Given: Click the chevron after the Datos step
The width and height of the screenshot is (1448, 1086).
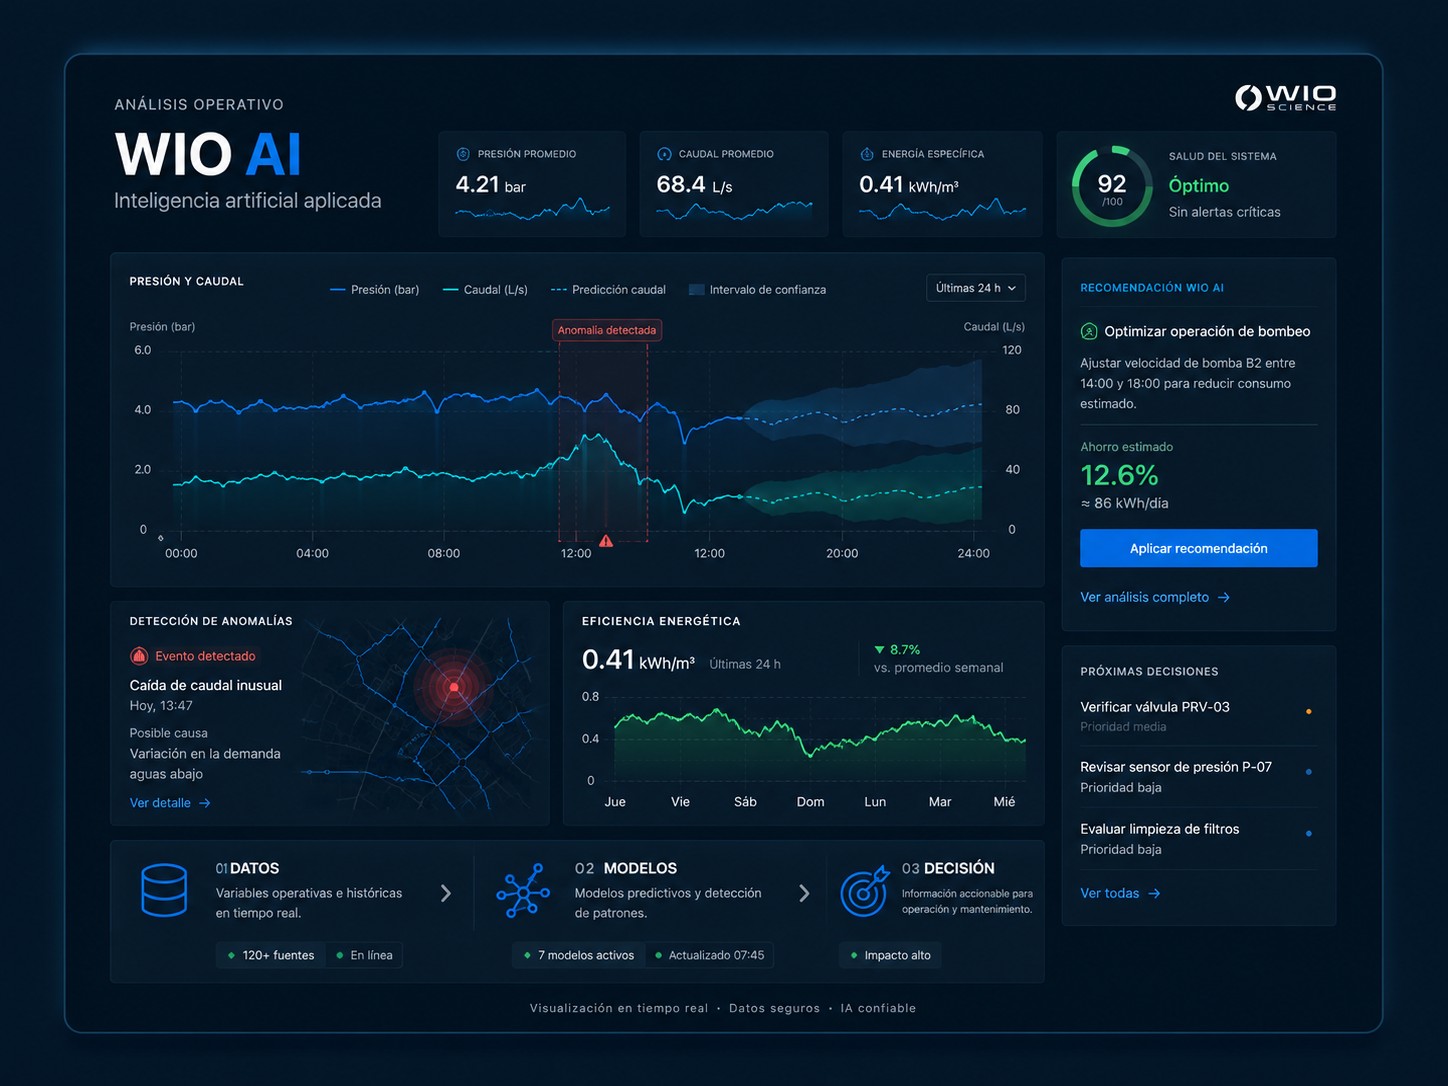Looking at the screenshot, I should coord(446,893).
